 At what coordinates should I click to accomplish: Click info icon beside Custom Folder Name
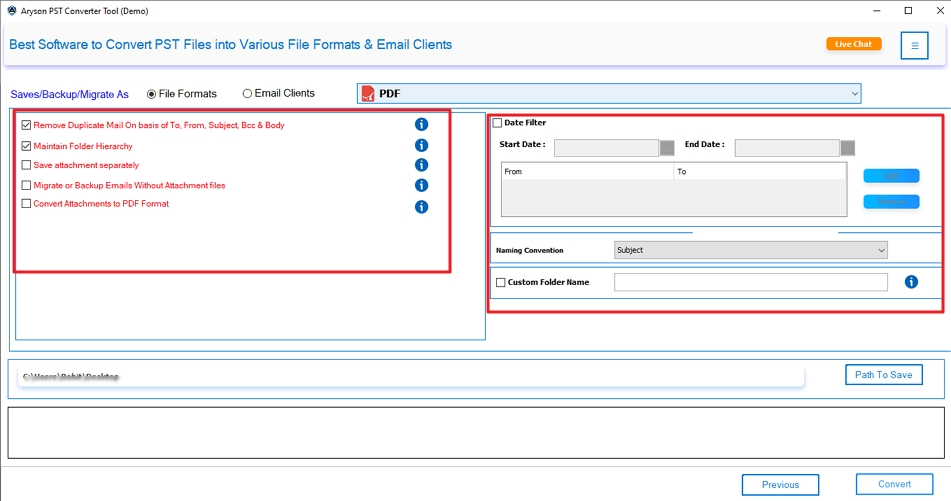tap(911, 281)
